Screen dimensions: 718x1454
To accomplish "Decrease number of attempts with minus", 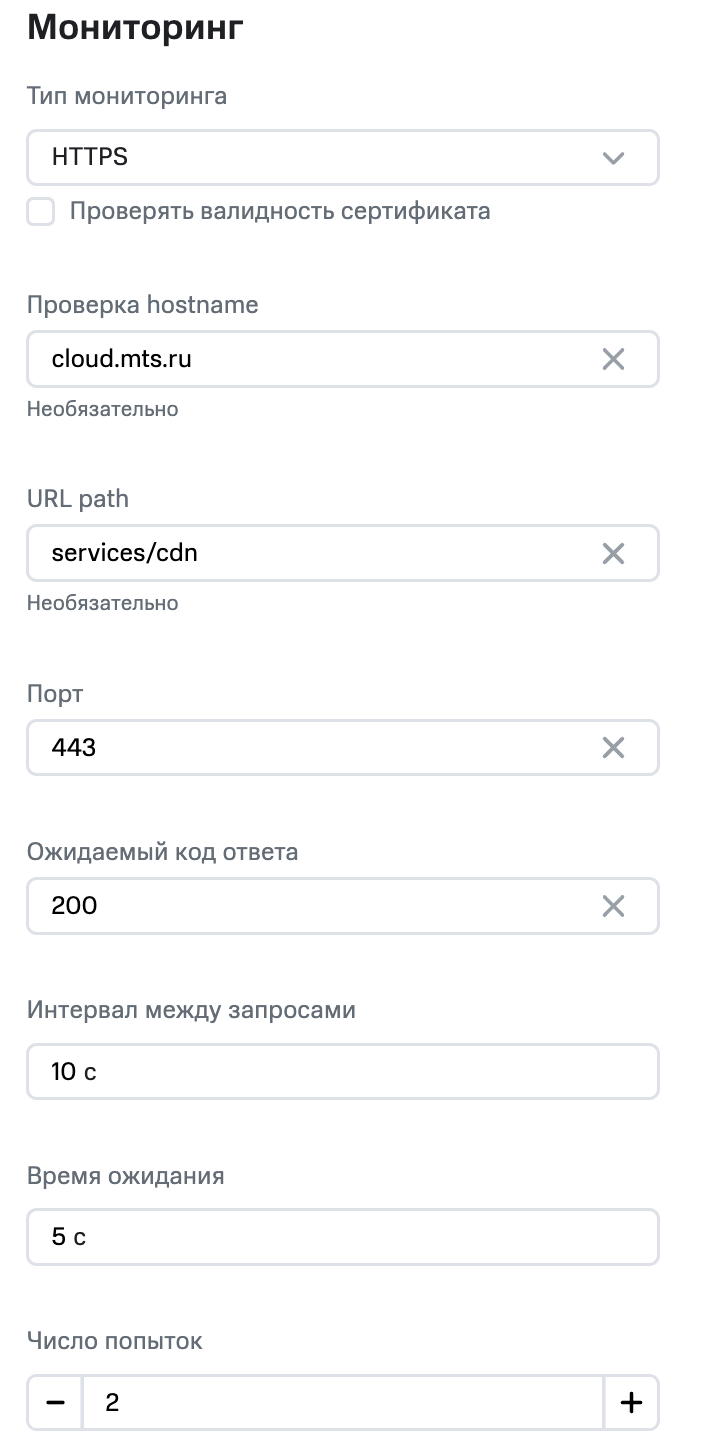I will coord(56,1403).
